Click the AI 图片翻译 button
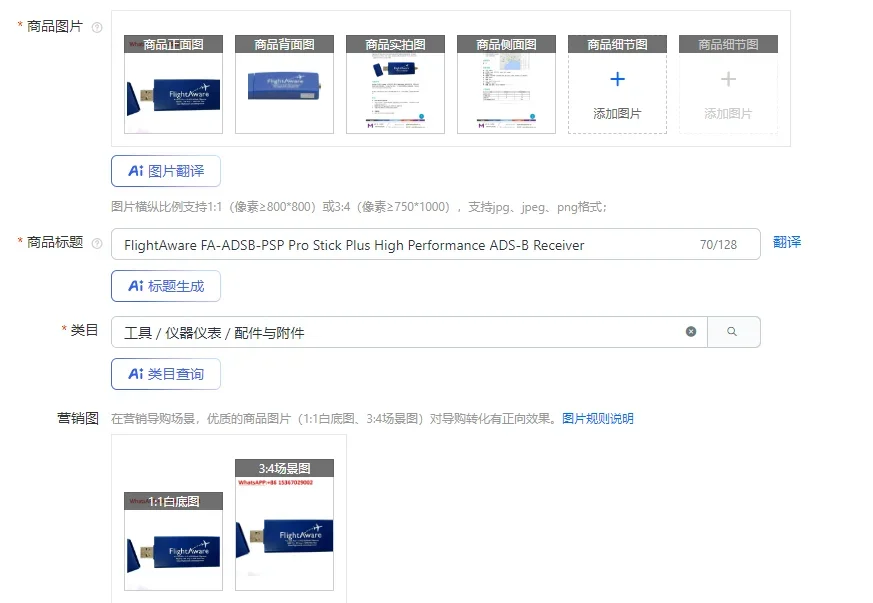The image size is (873, 603). 166,171
